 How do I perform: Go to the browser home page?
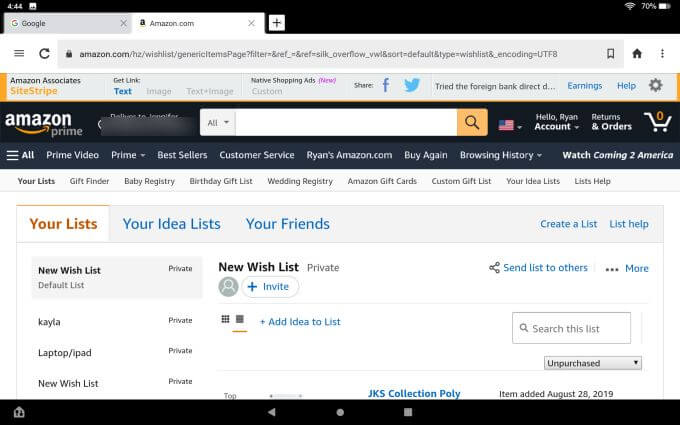(x=637, y=53)
